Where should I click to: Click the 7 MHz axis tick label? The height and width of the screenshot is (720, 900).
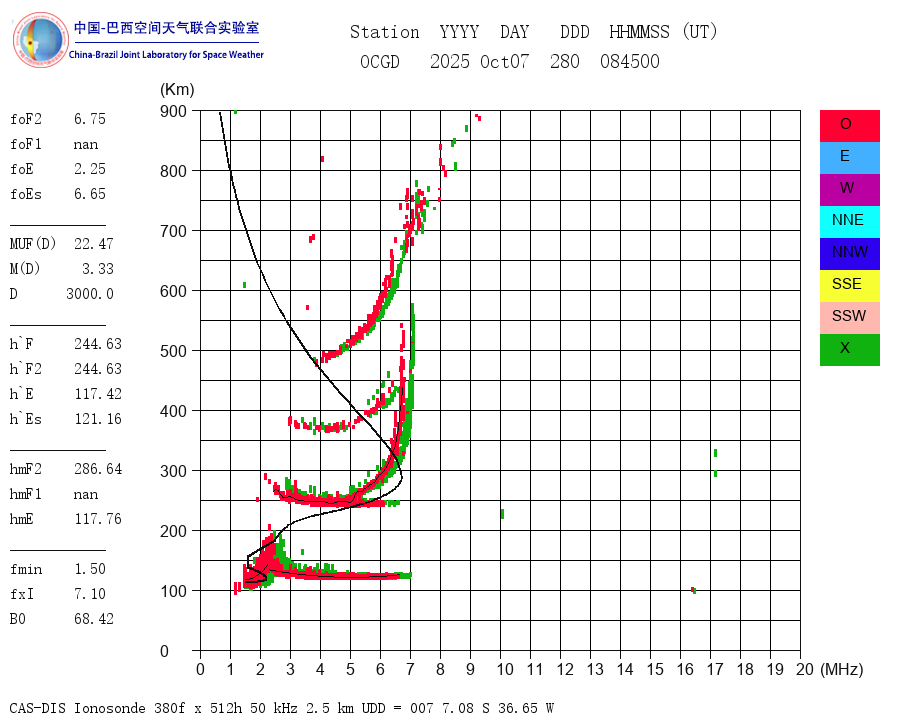click(410, 669)
